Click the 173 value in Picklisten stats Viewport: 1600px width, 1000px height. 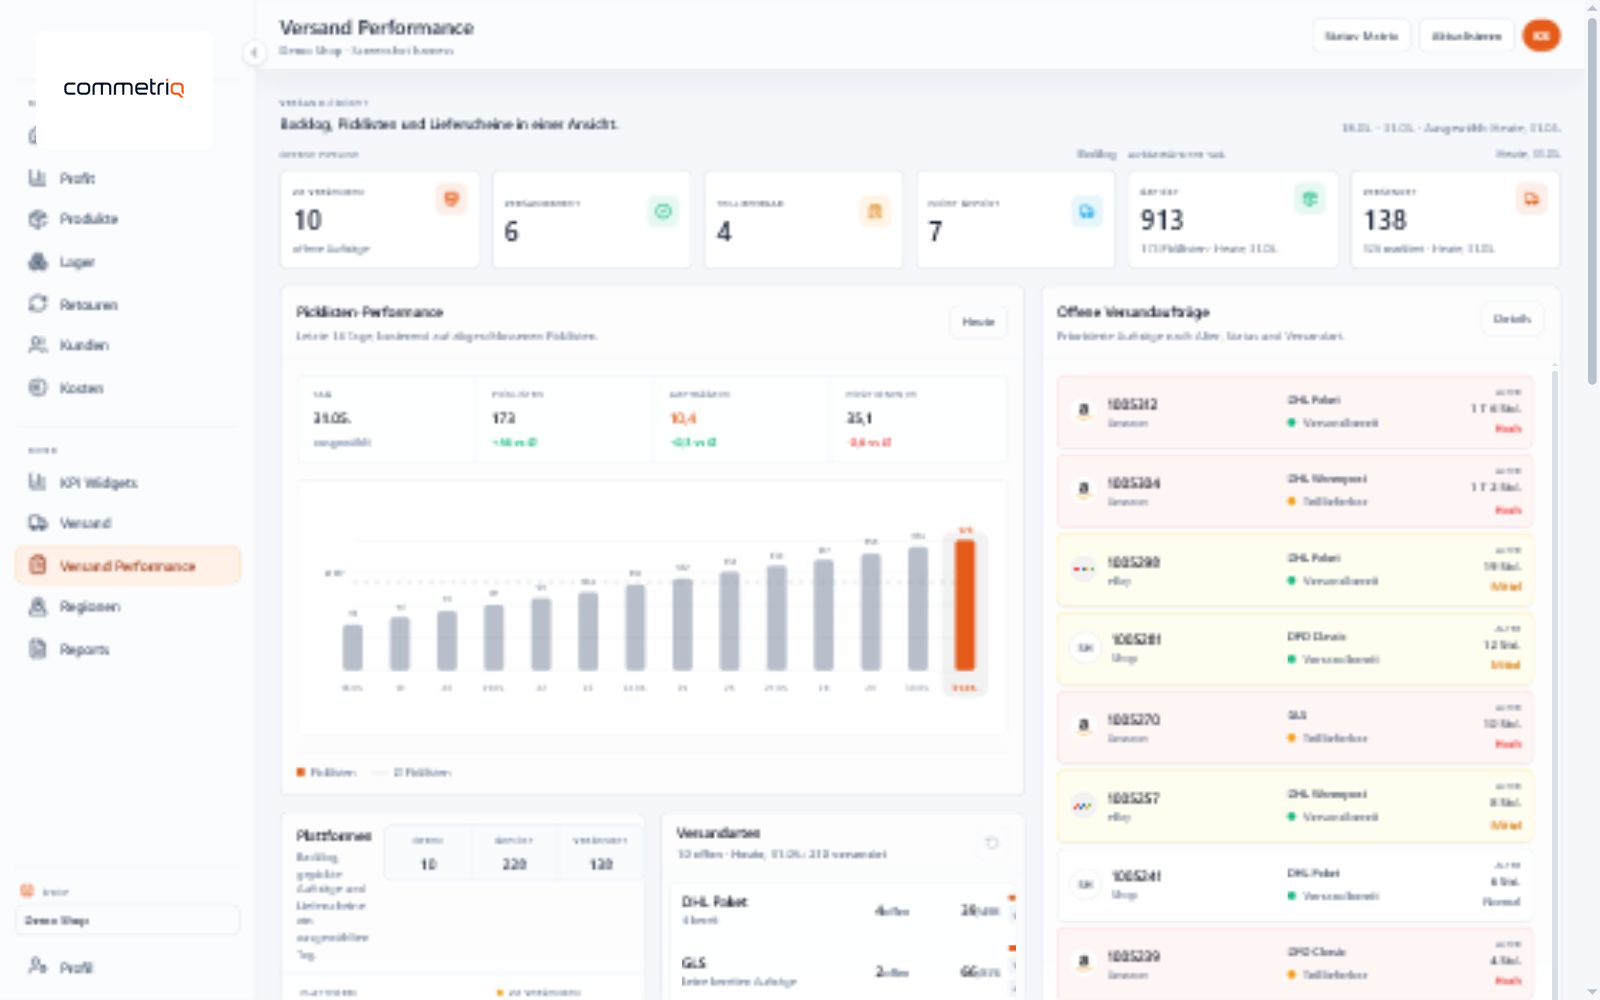[x=503, y=418]
